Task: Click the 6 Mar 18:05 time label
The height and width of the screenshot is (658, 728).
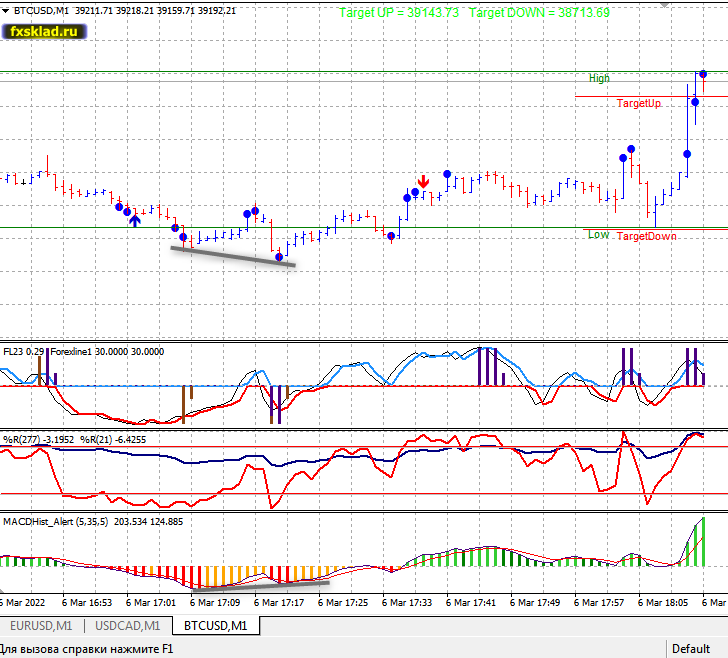Action: [x=663, y=602]
